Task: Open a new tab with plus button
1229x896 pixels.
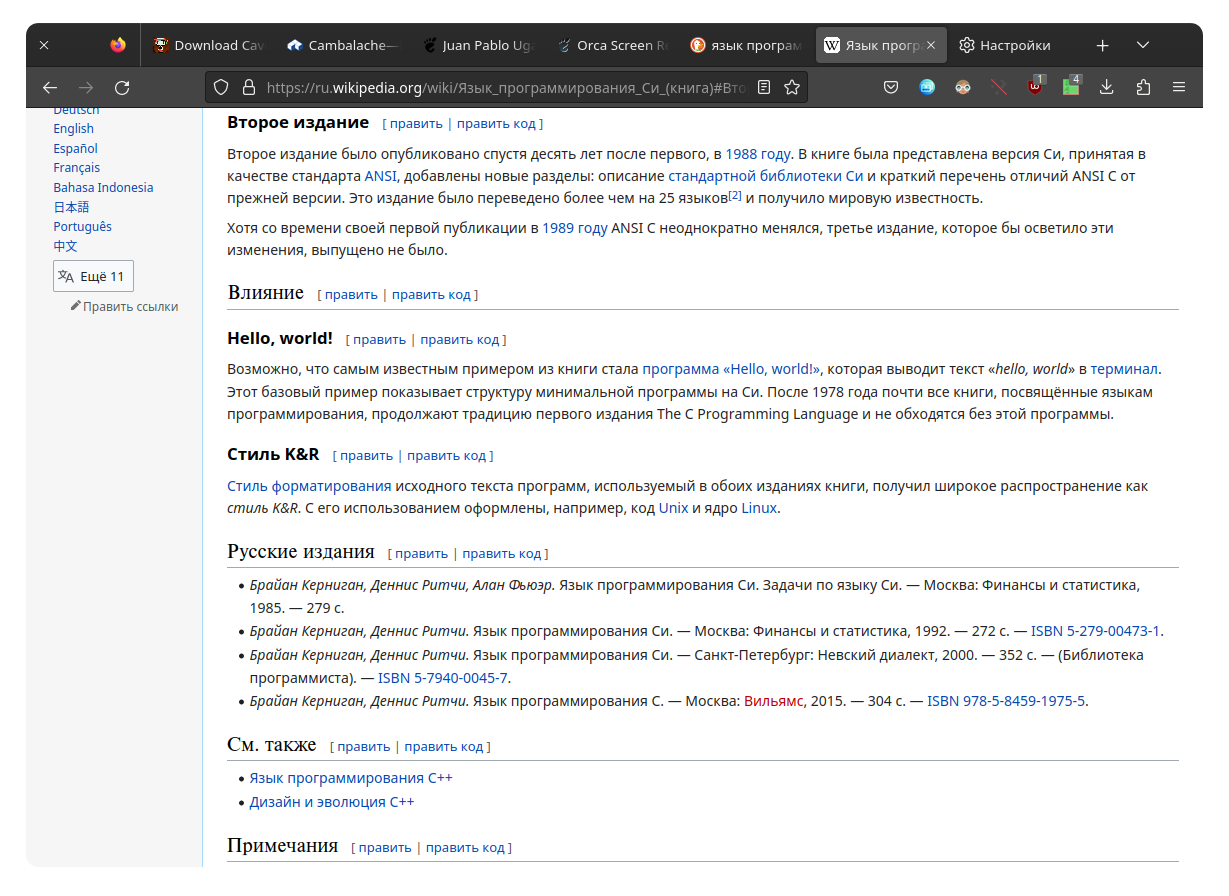Action: 1102,45
